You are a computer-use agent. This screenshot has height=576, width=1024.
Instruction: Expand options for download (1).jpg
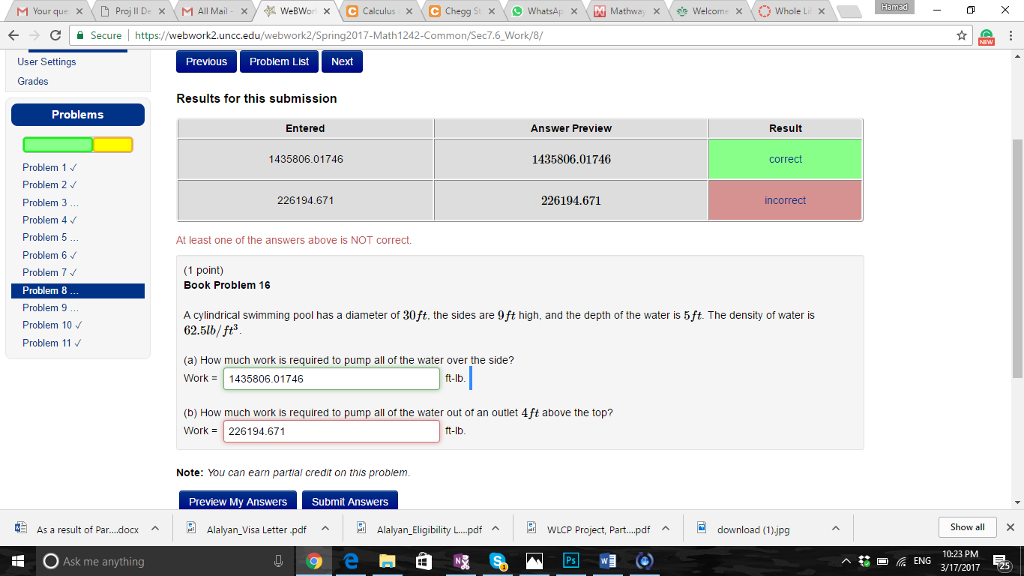coord(834,527)
